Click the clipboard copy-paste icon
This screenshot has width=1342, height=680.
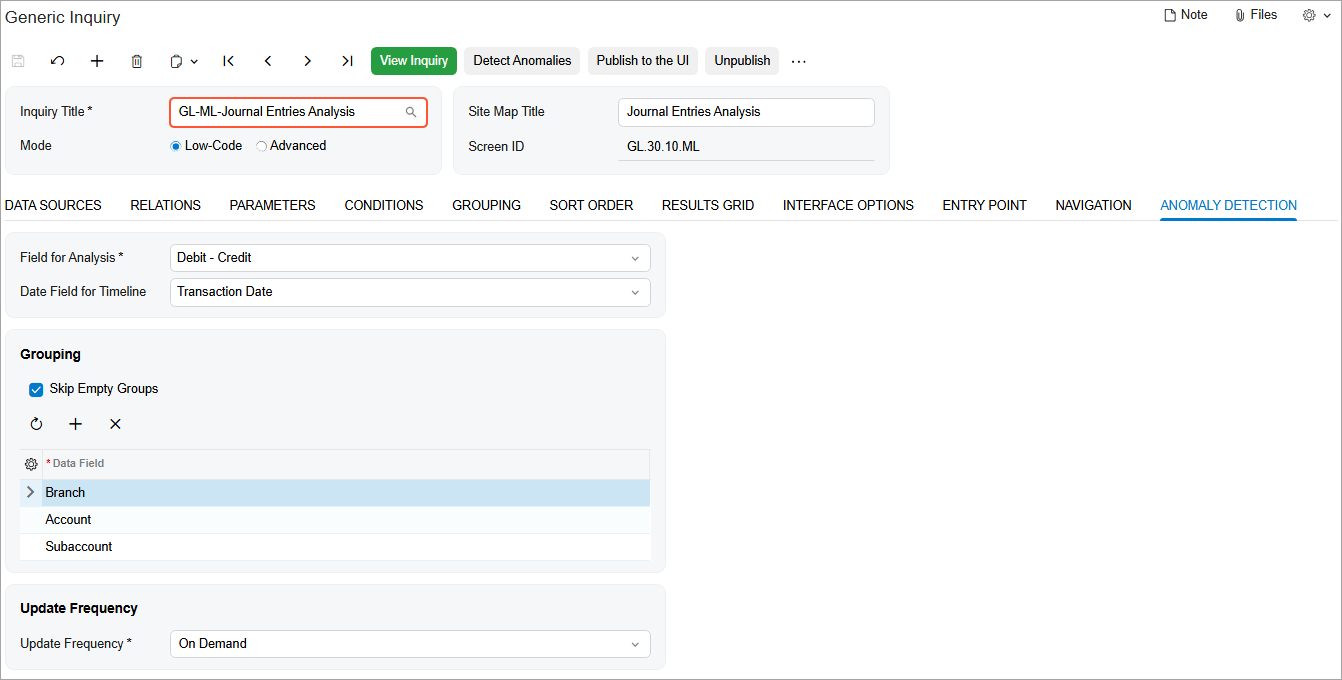tap(177, 61)
